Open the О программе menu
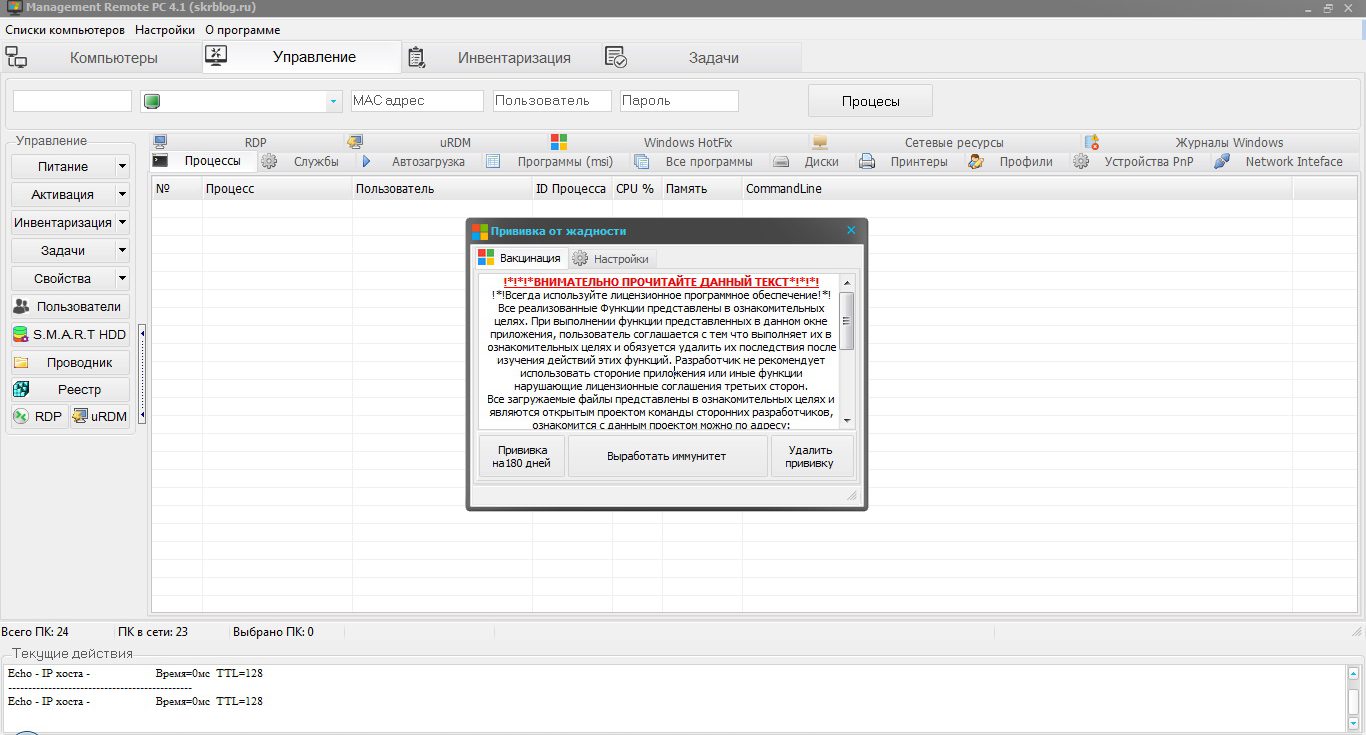 coord(243,30)
